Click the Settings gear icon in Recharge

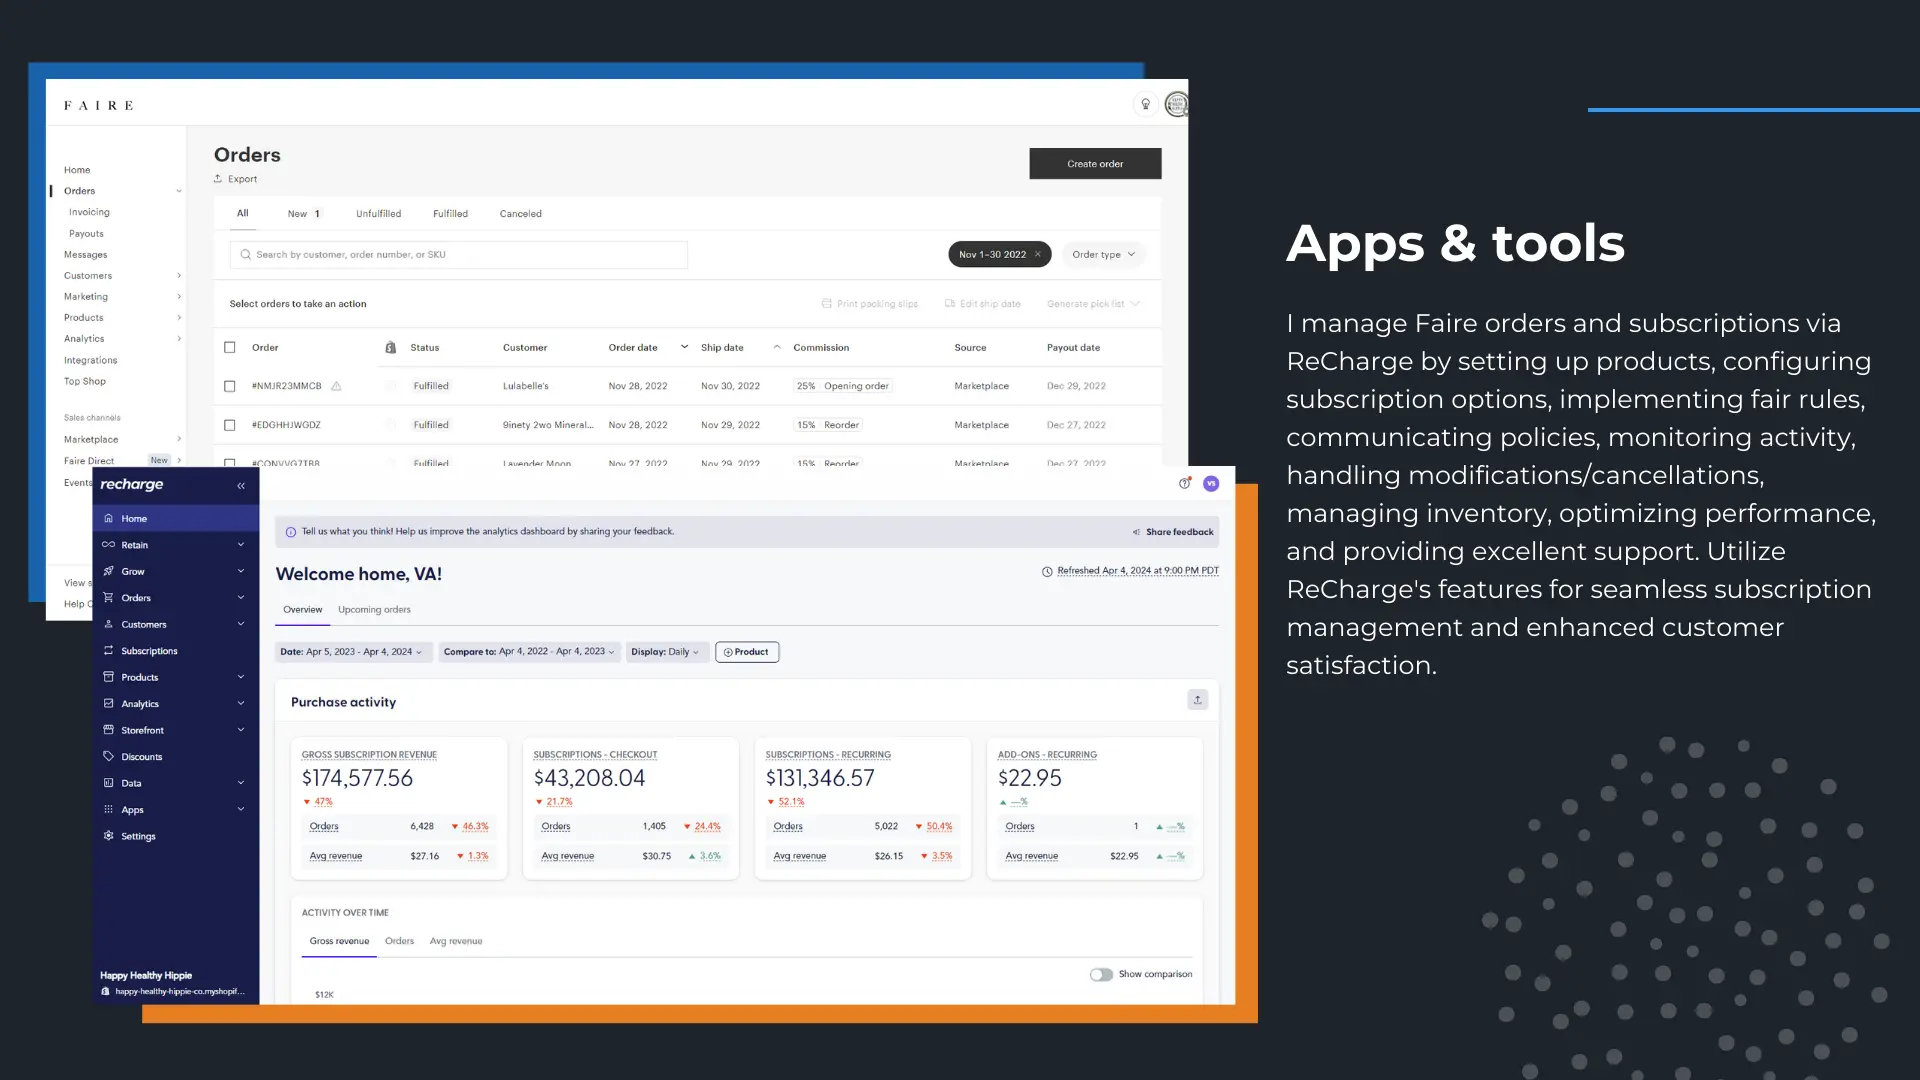point(108,836)
